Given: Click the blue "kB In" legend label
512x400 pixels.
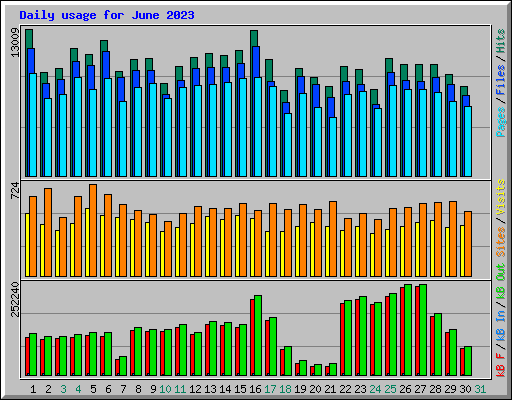Looking at the screenshot, I should pos(500,325).
